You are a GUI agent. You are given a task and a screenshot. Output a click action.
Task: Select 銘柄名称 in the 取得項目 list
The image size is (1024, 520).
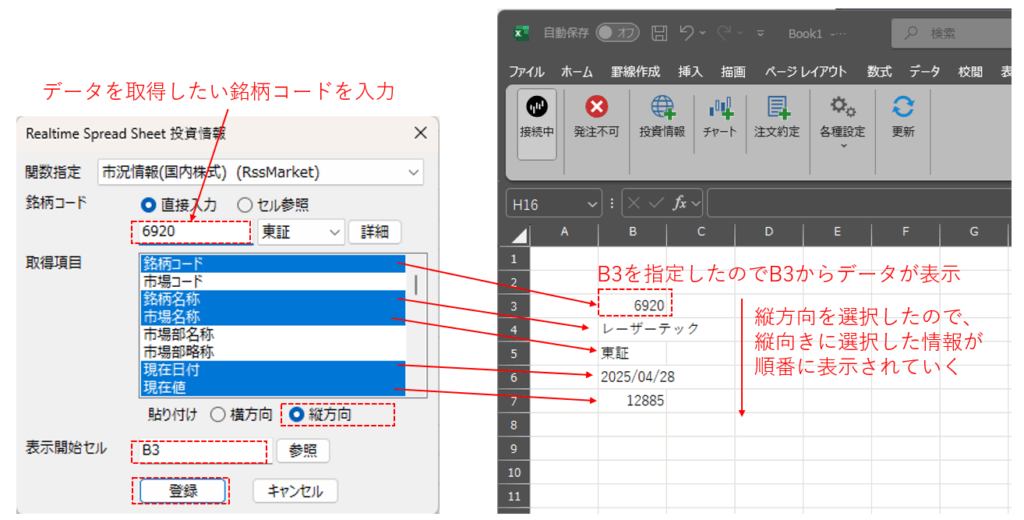273,299
